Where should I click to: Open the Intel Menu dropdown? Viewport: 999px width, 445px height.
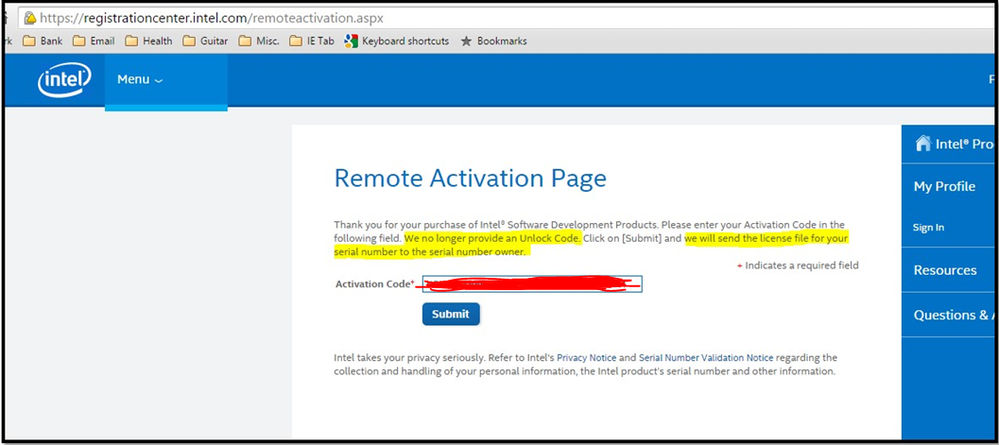[x=139, y=80]
